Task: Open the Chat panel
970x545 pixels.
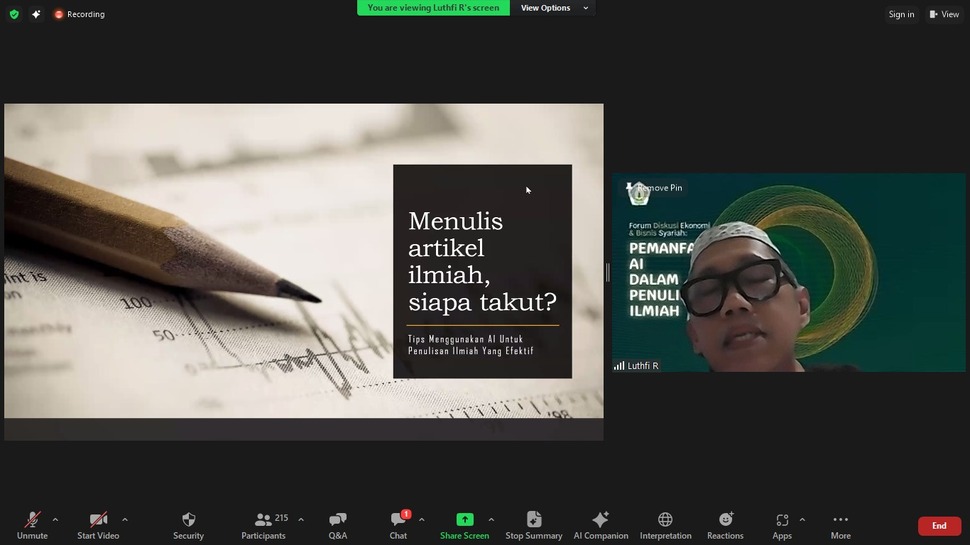Action: 398,520
